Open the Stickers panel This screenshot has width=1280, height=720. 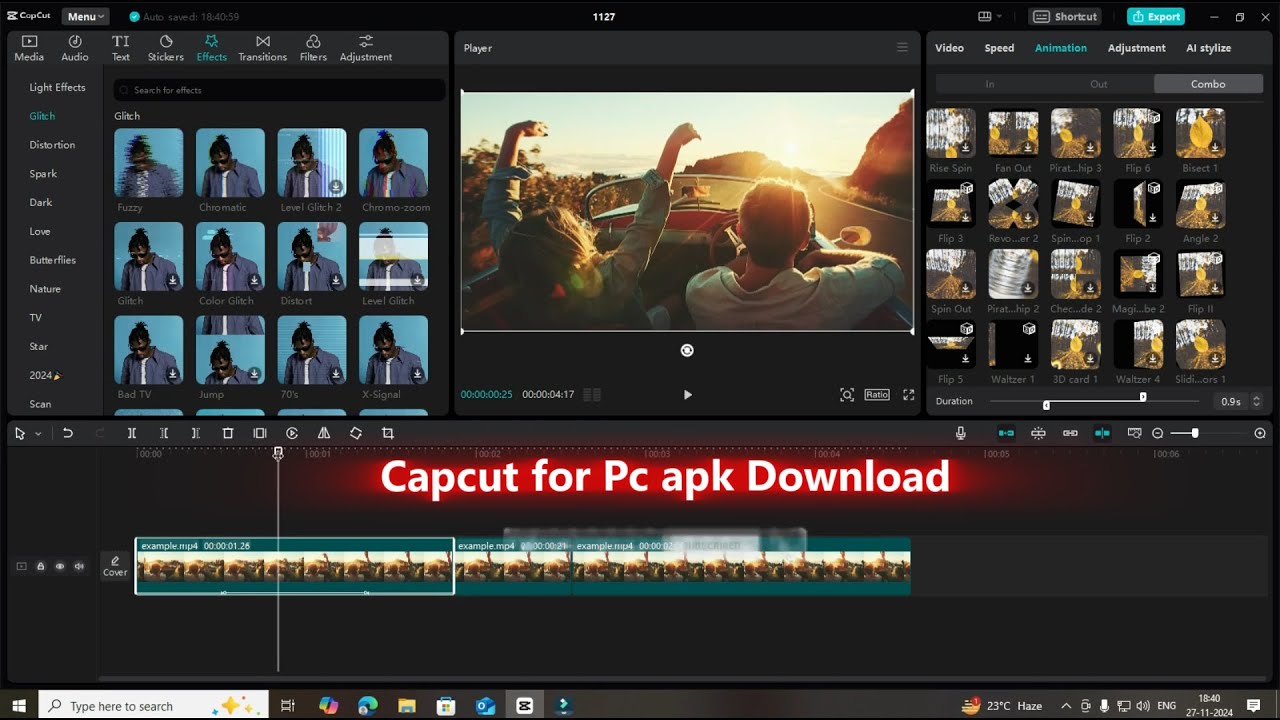click(x=166, y=47)
